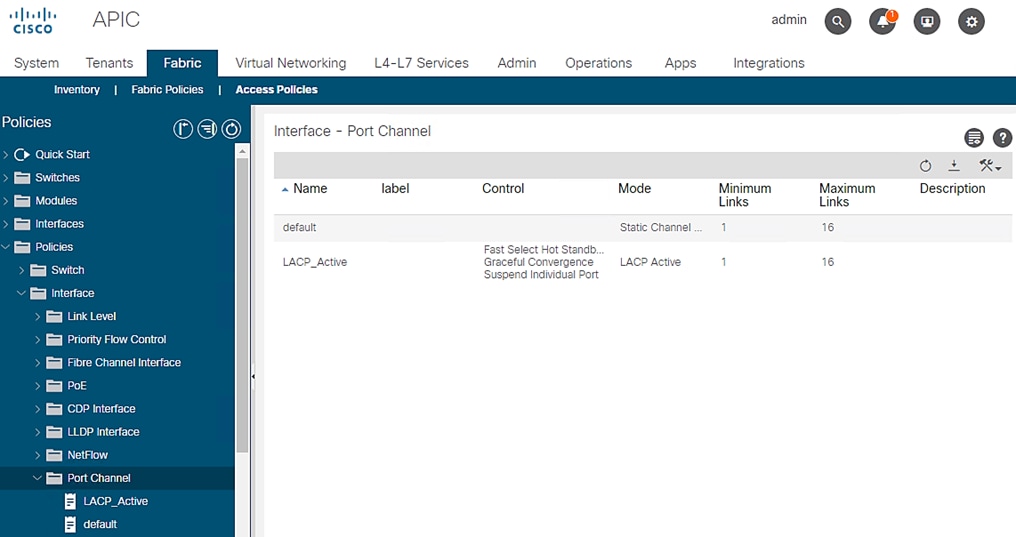Switch to the Tenants tab
Image resolution: width=1016 pixels, height=537 pixels.
[109, 63]
